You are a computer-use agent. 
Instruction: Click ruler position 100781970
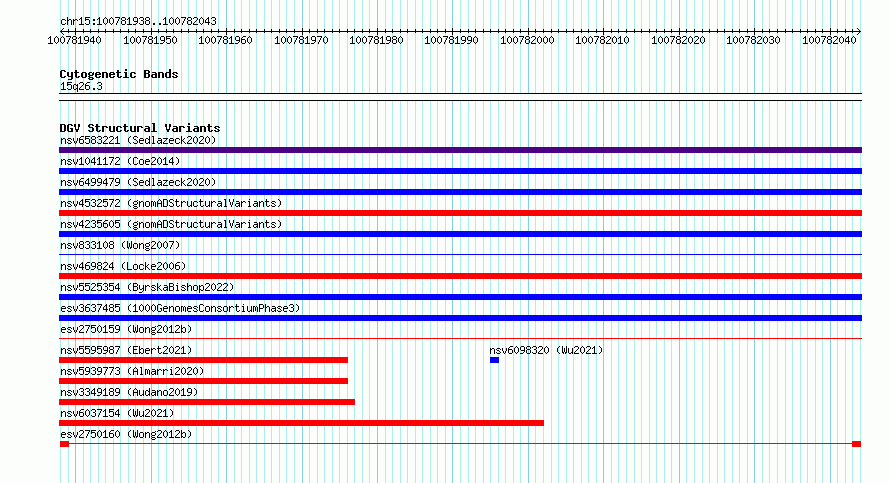point(301,40)
